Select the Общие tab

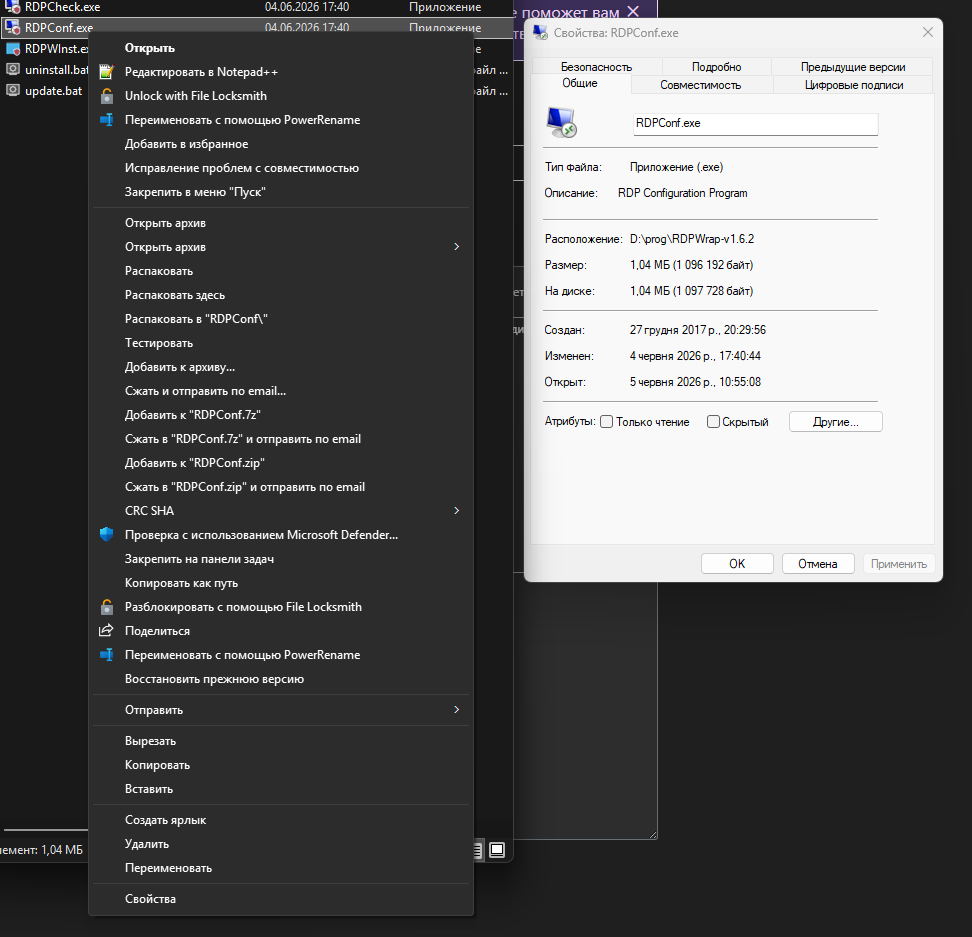coord(580,83)
